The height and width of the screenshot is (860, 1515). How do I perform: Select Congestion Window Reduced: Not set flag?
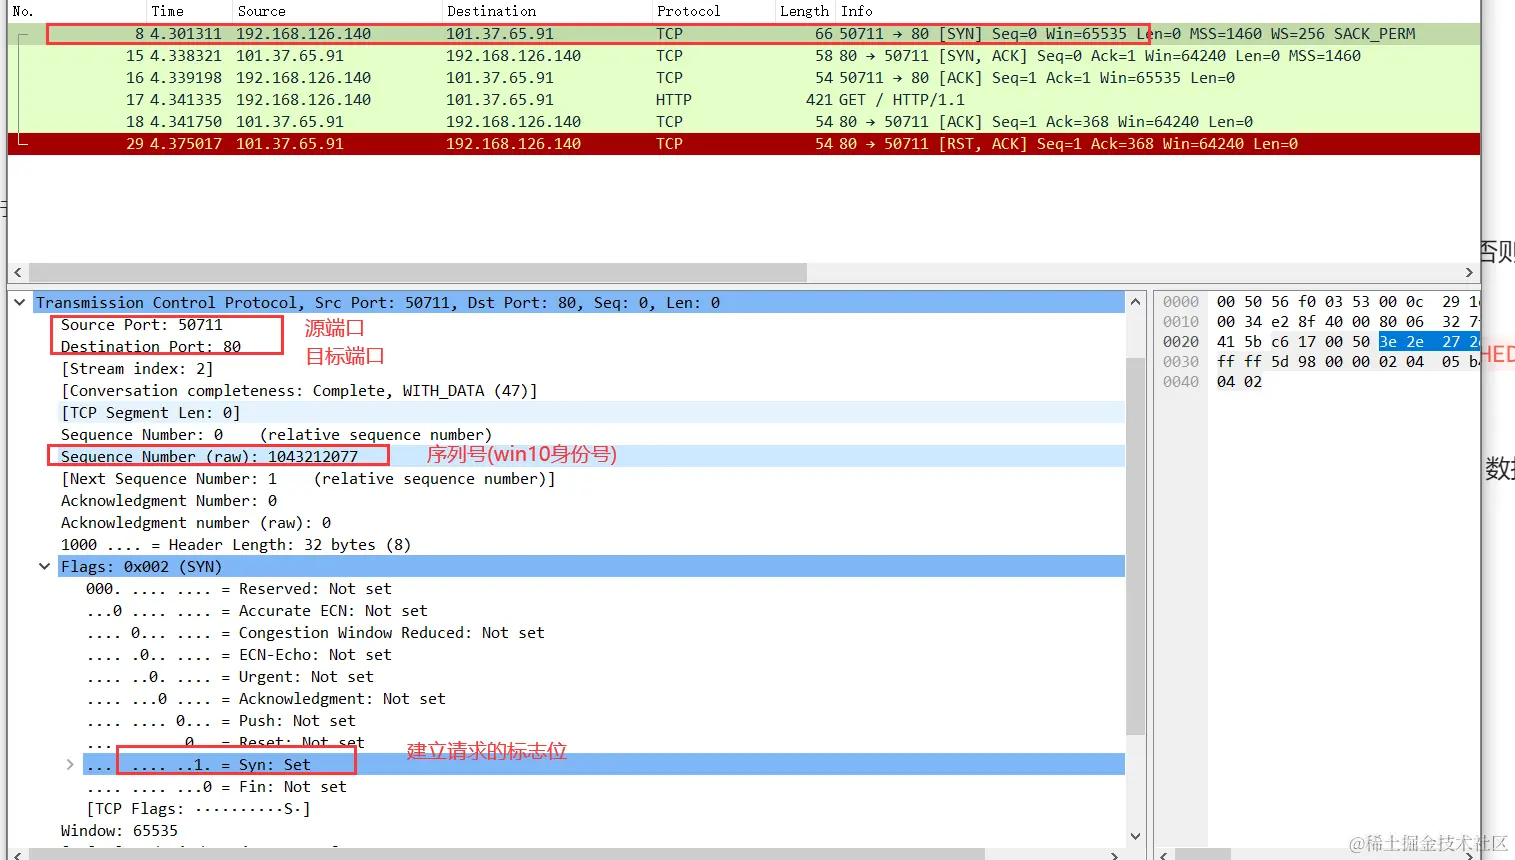coord(316,632)
